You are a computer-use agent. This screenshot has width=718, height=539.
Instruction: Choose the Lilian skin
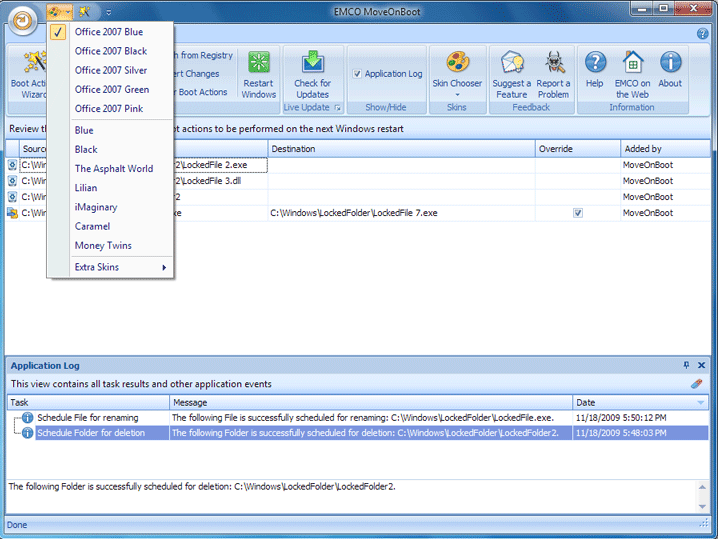[x=110, y=188]
